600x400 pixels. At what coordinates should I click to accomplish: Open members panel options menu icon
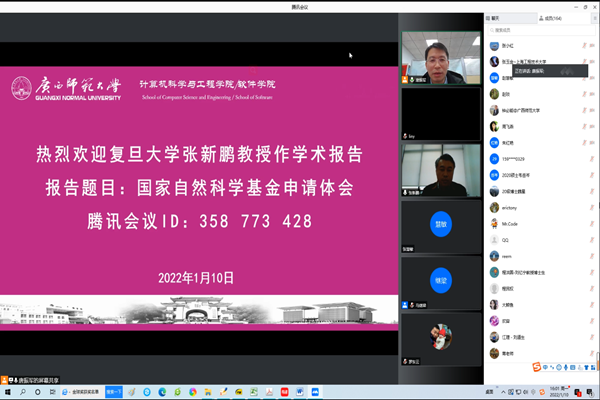tap(595, 18)
